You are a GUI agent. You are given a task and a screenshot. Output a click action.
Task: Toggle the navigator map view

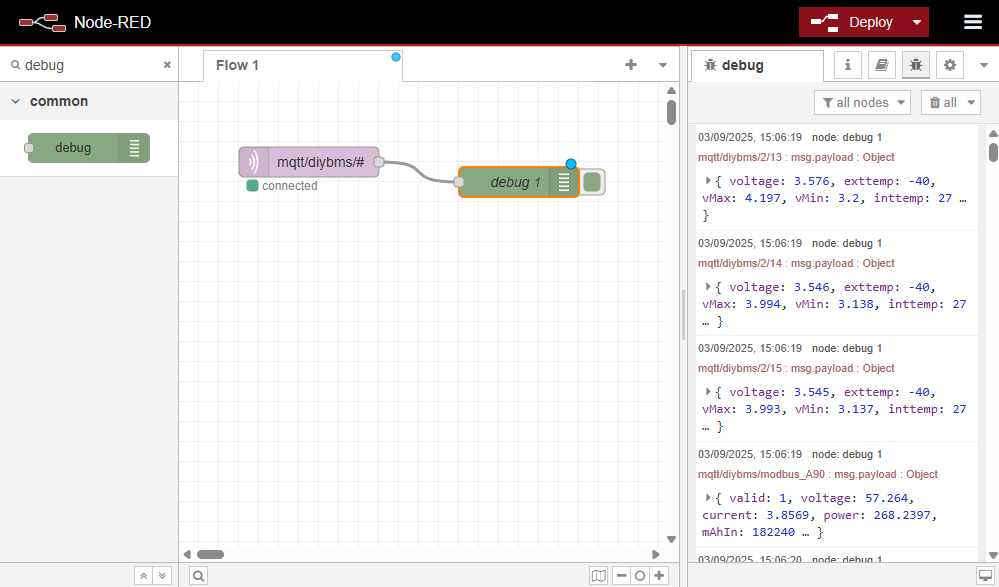click(598, 575)
